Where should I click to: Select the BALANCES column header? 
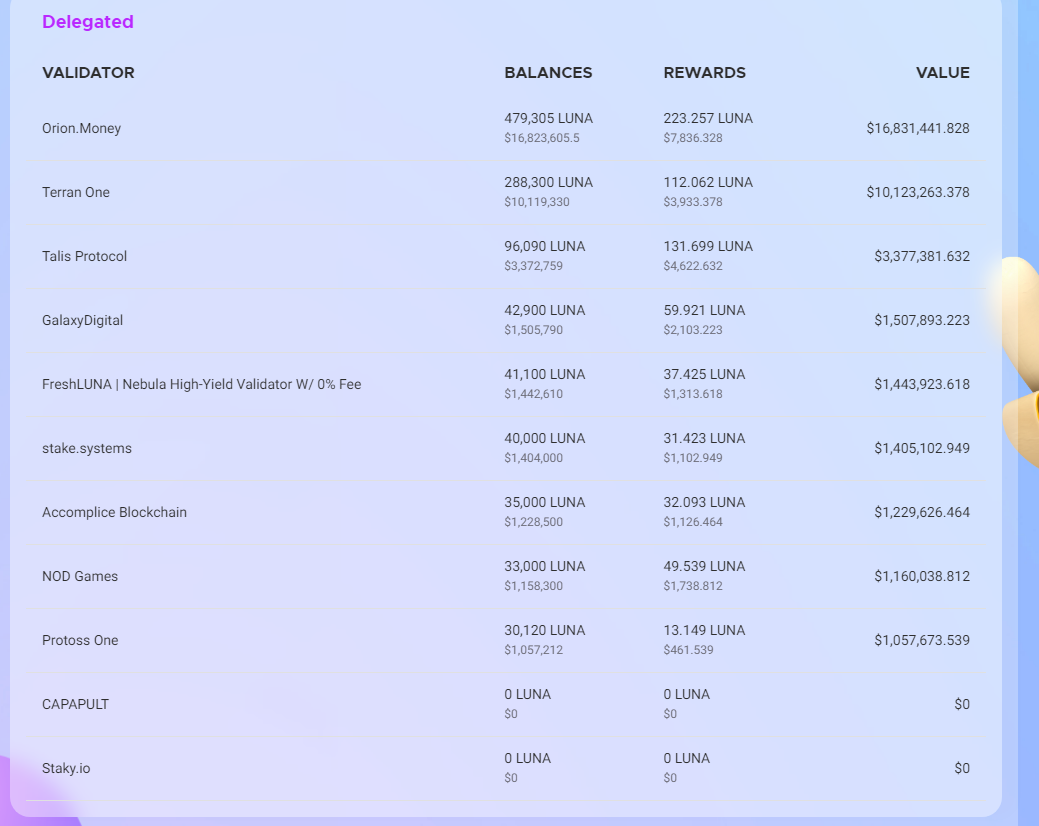click(548, 73)
